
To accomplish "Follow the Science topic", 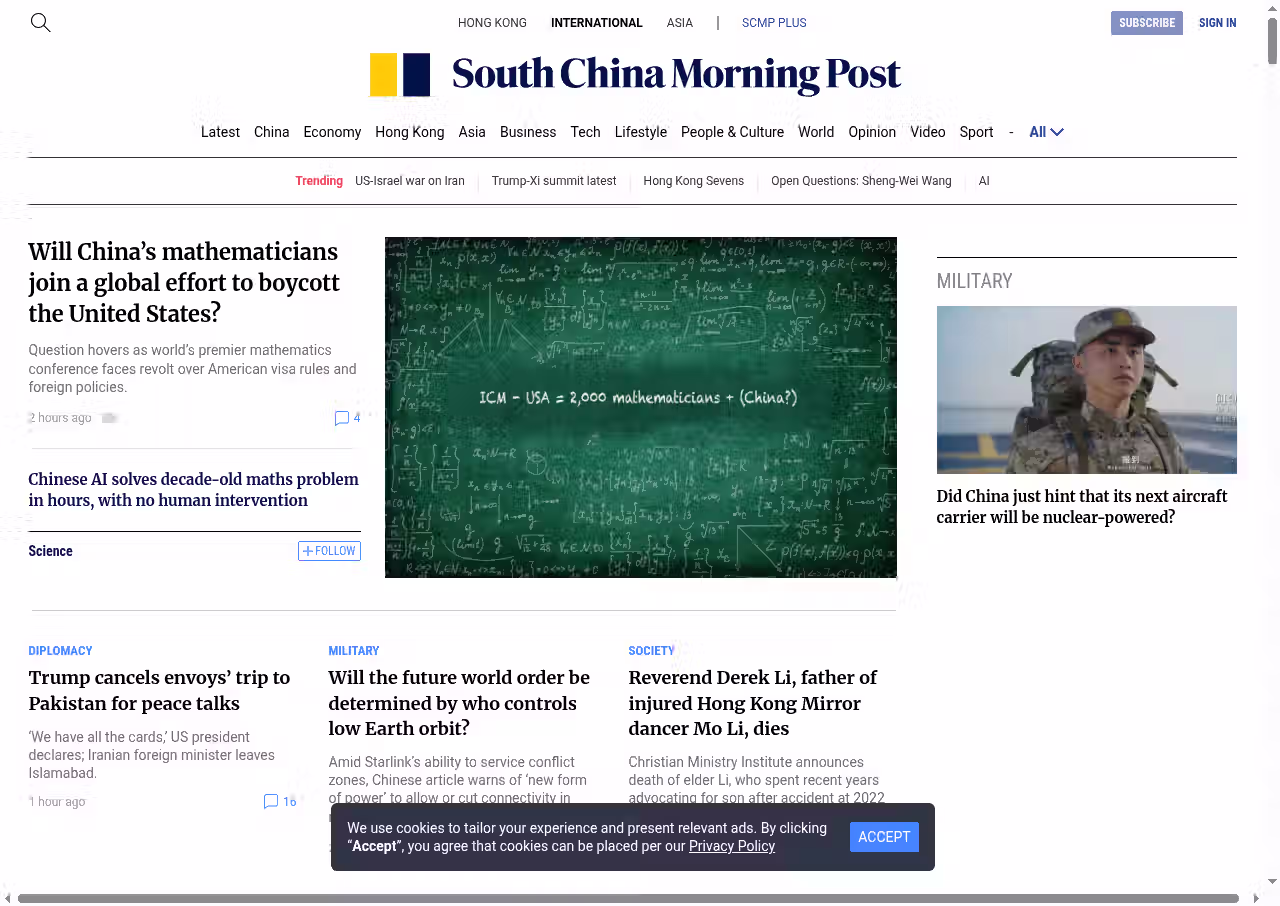I will (329, 551).
